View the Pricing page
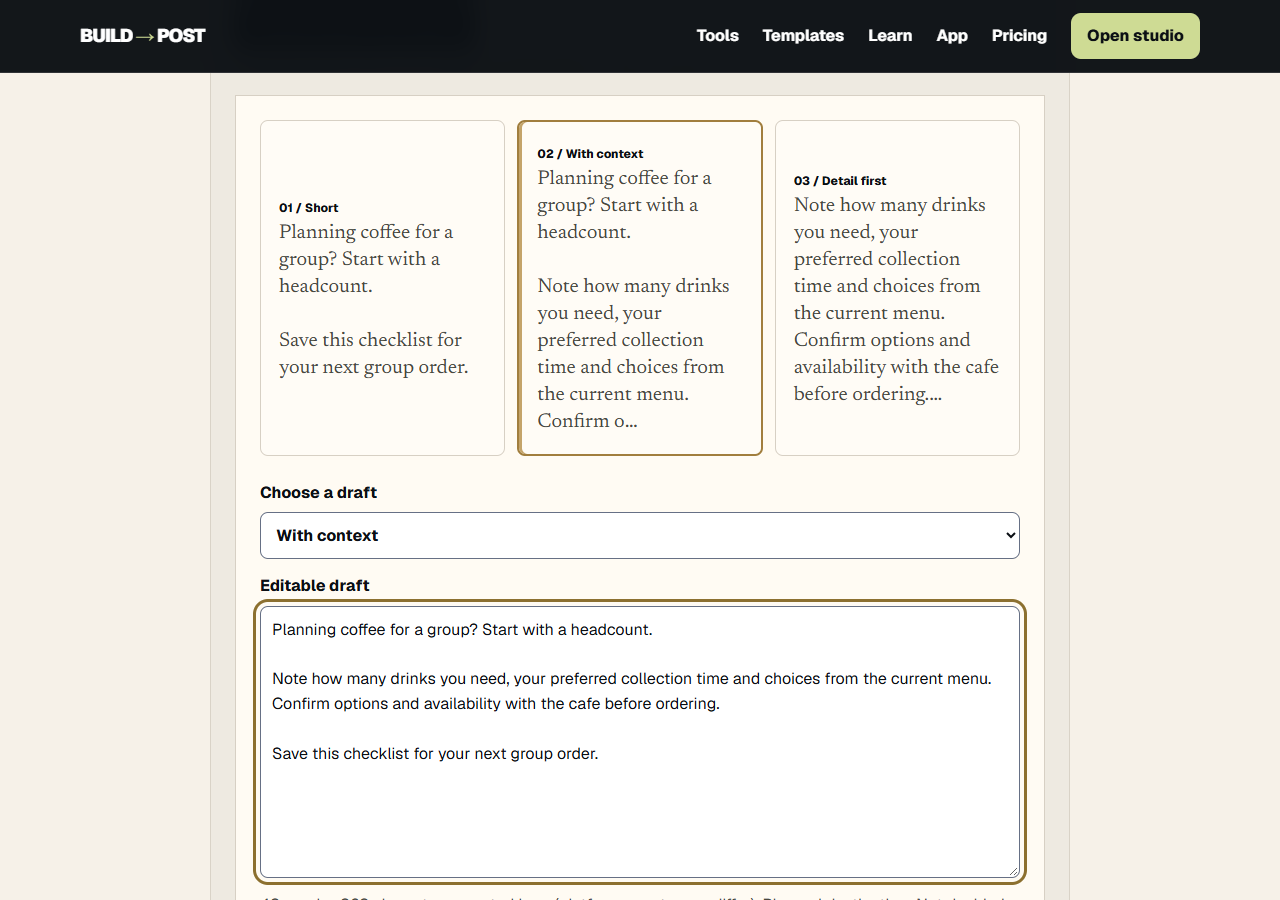Viewport: 1280px width, 900px height. [1019, 36]
